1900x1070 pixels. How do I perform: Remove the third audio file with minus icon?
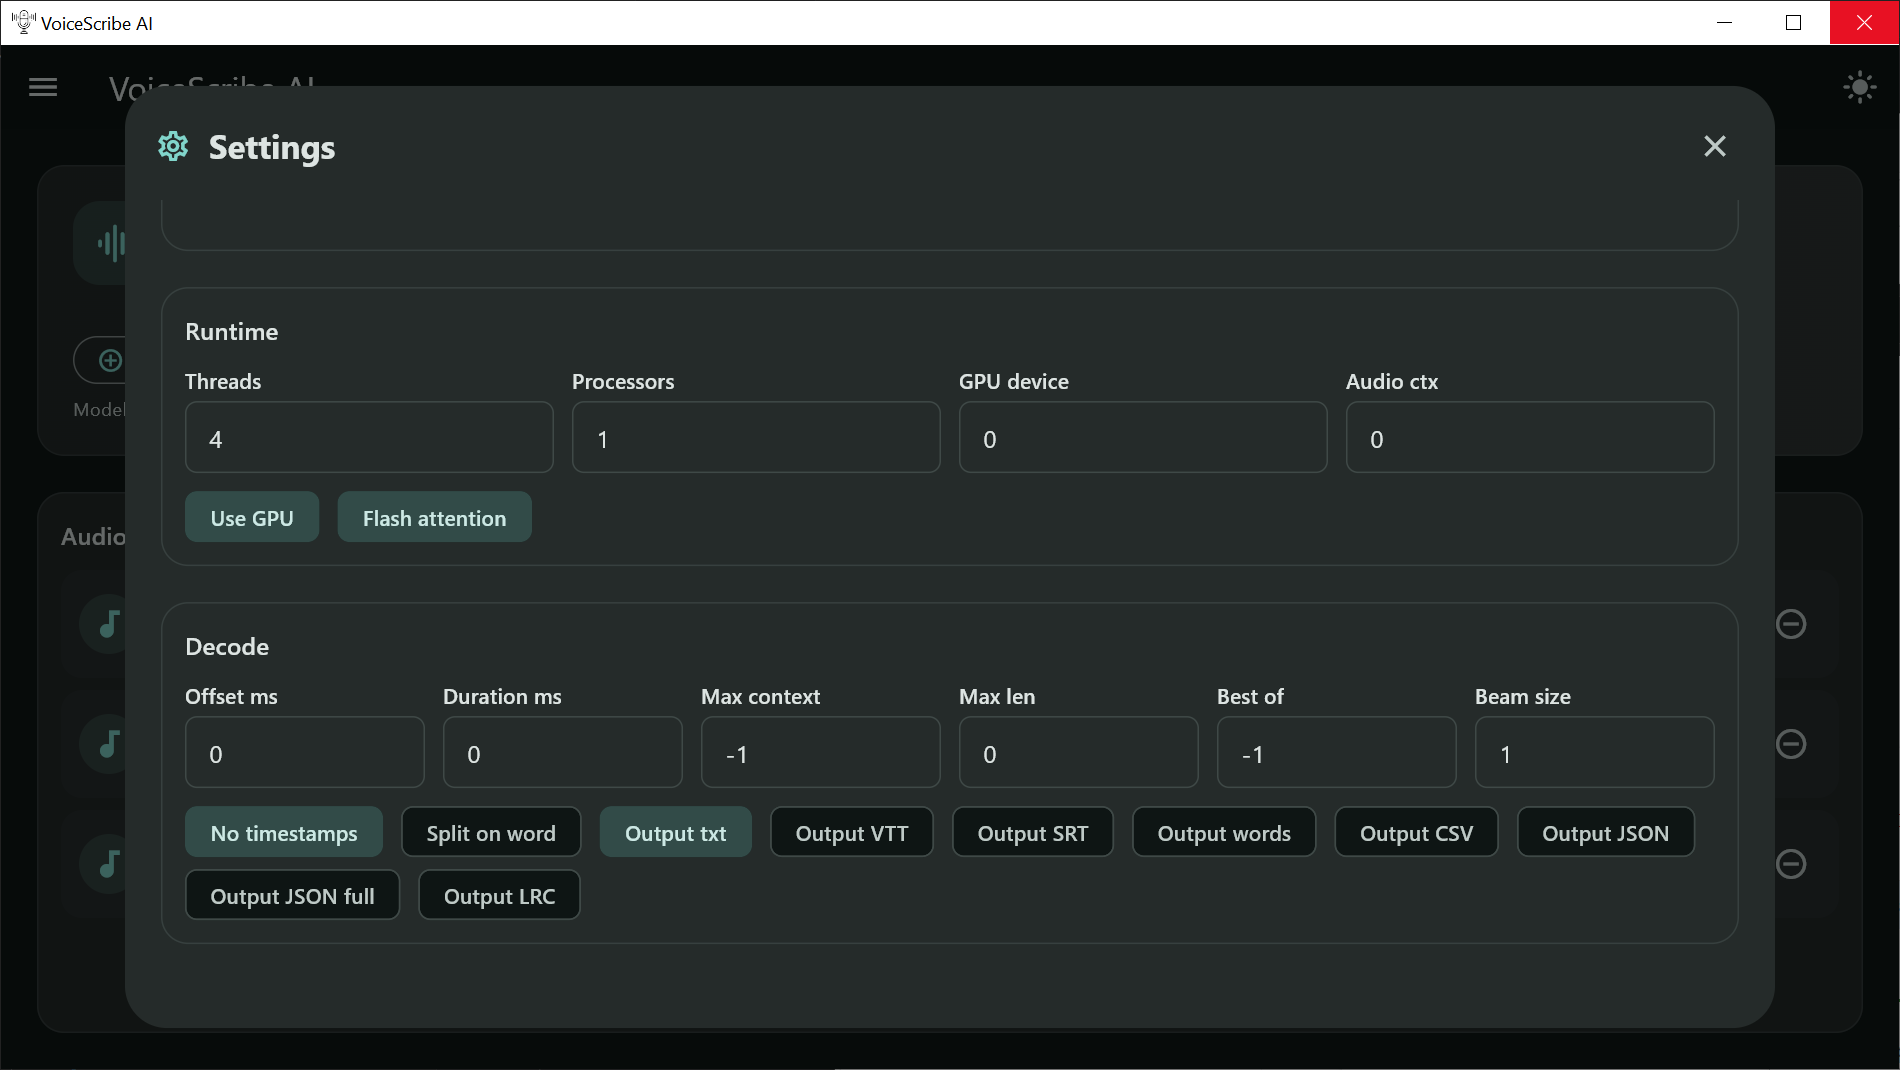(1790, 864)
